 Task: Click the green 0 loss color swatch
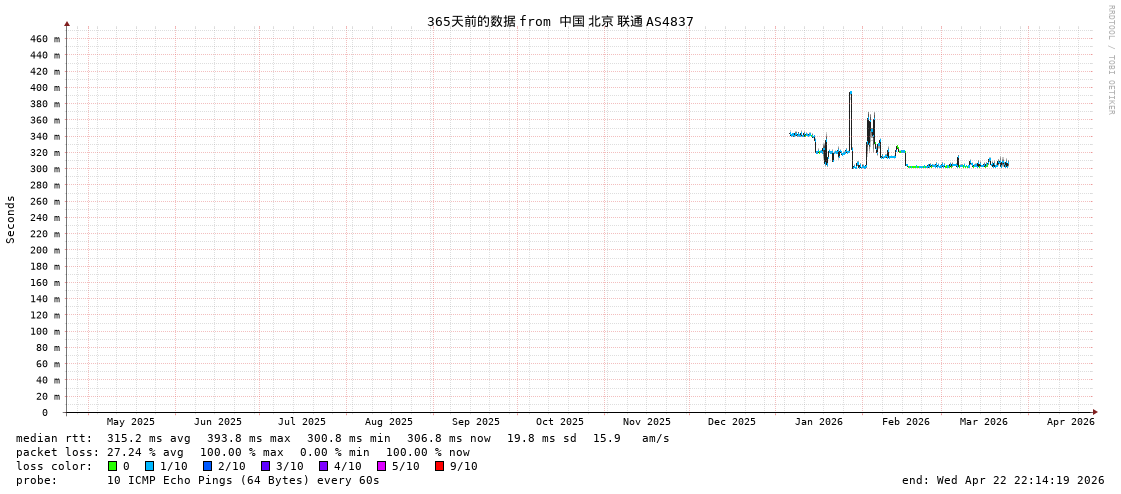(x=113, y=466)
